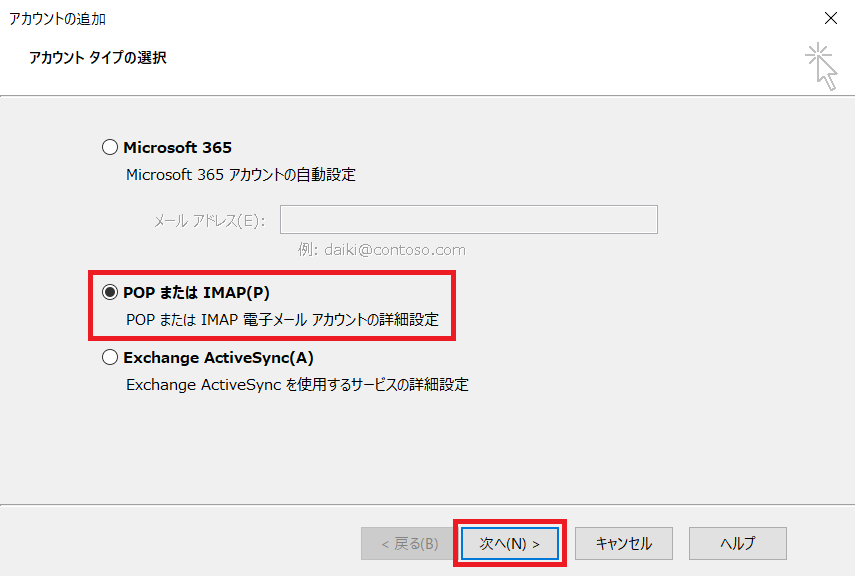The image size is (855, 576).
Task: Select the POP または IMAP radio button
Action: tap(110, 293)
